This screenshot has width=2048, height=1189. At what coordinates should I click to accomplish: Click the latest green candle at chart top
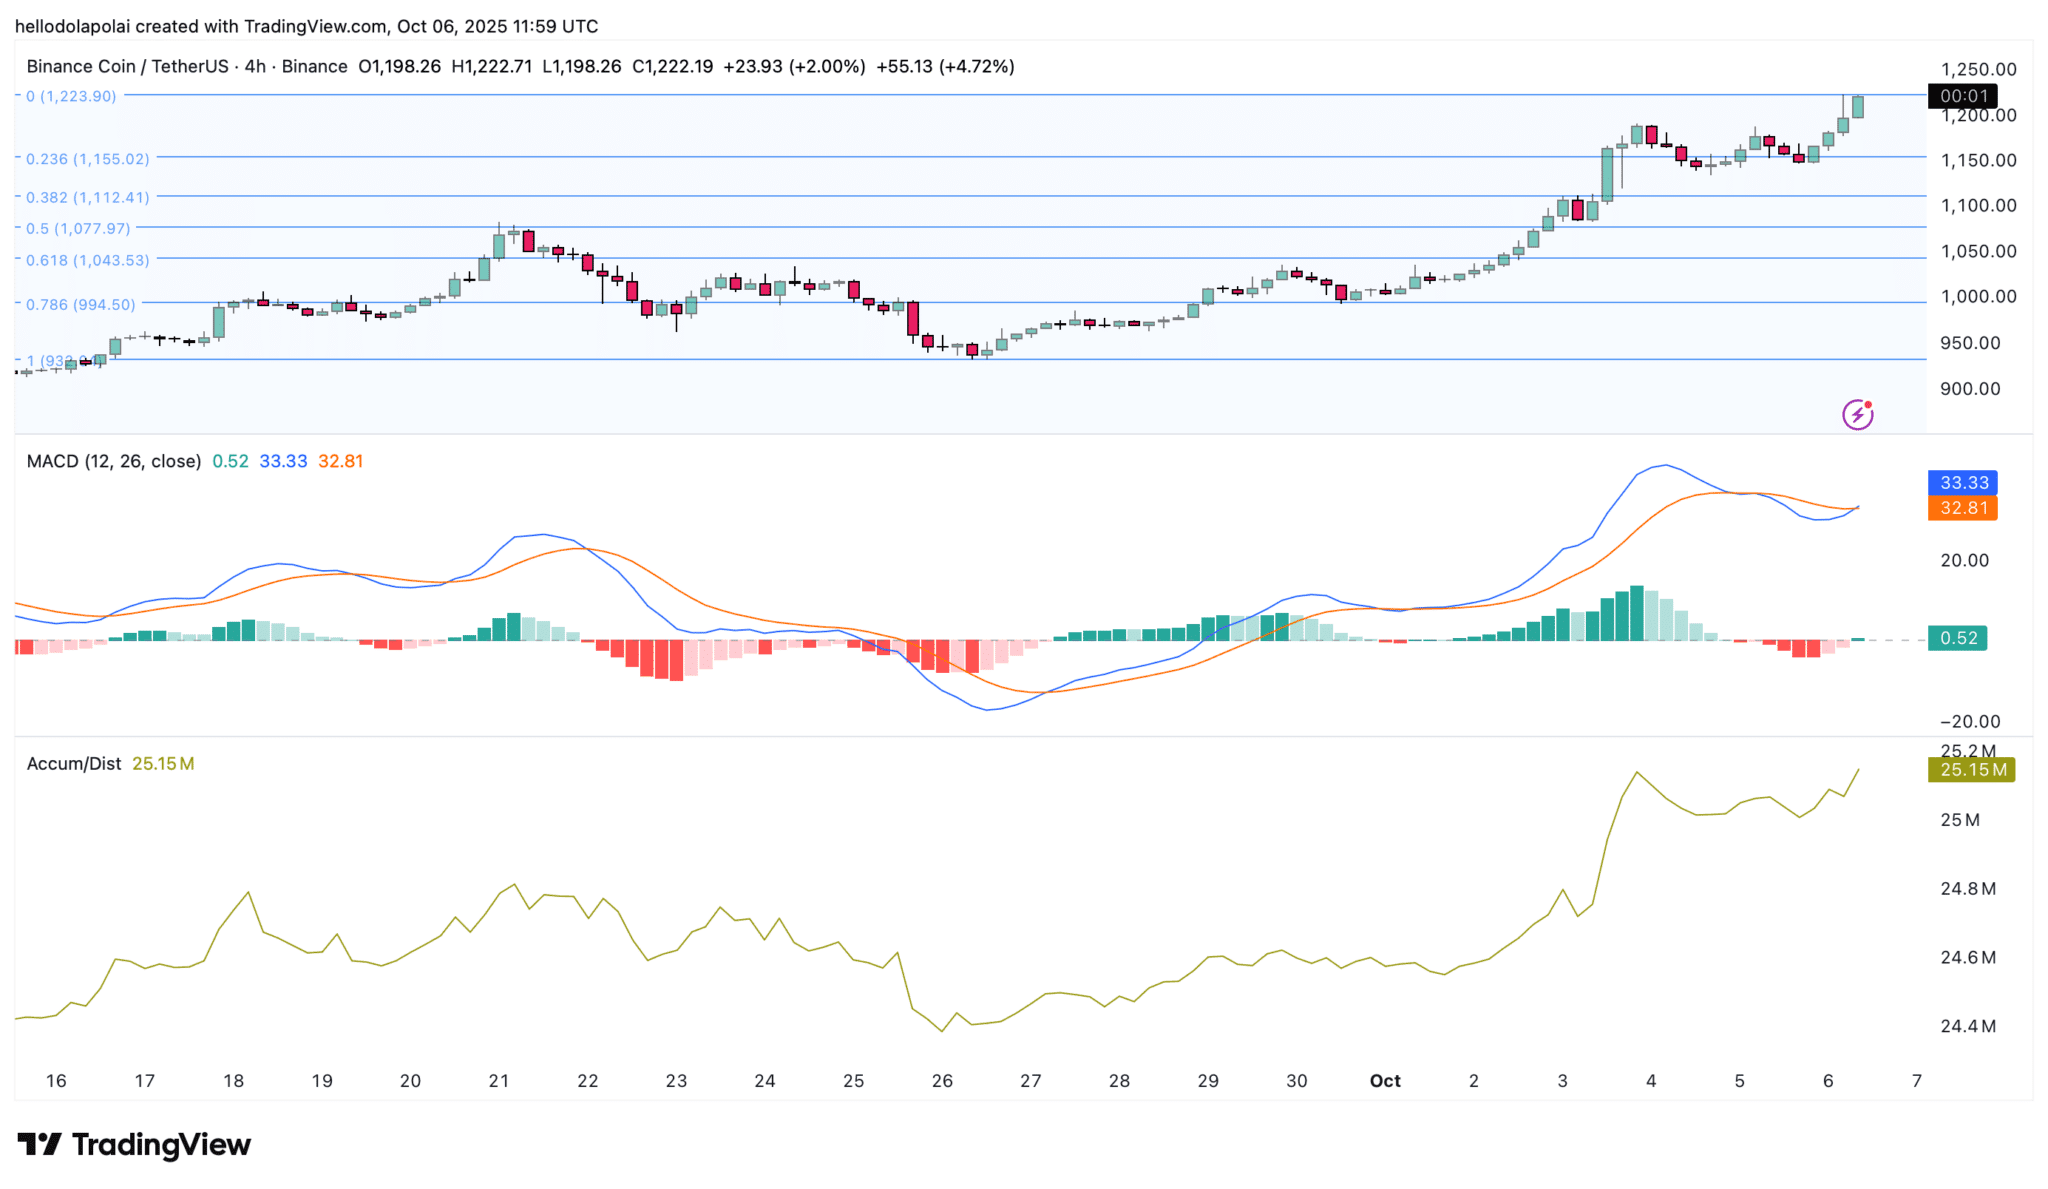[x=1858, y=107]
